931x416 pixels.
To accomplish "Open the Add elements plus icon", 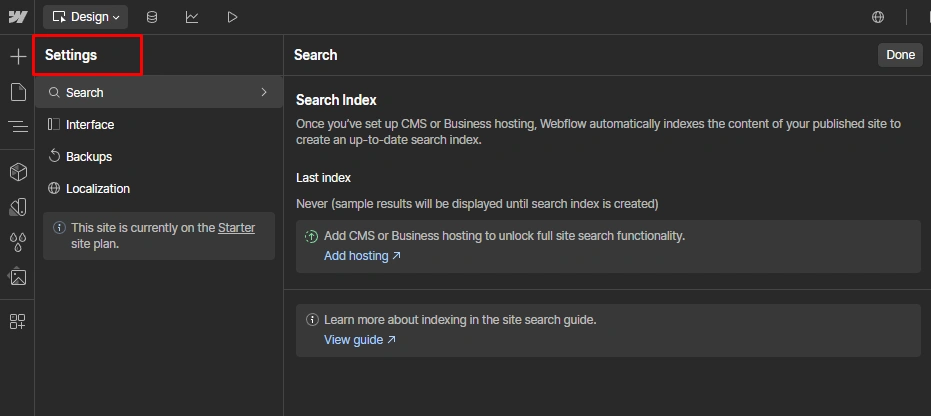I will click(18, 57).
